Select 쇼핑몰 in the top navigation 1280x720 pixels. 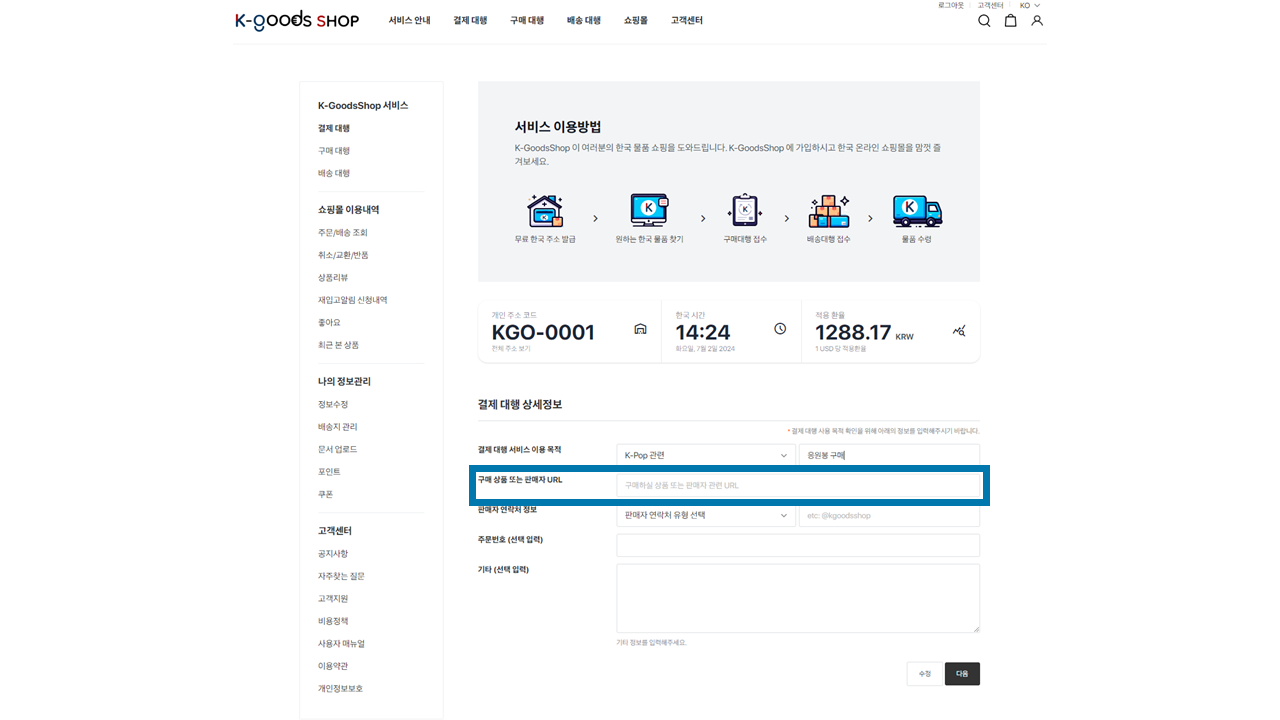tap(636, 20)
